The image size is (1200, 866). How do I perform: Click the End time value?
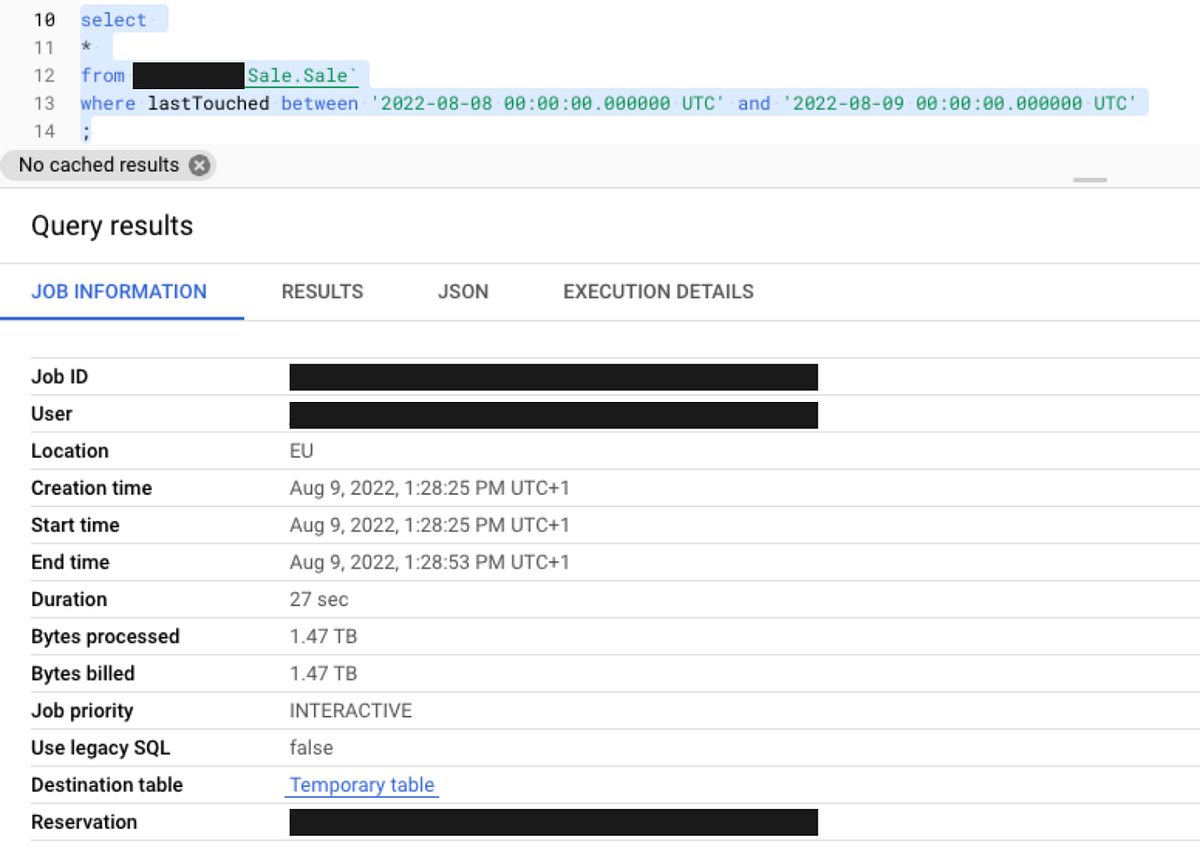[x=428, y=562]
